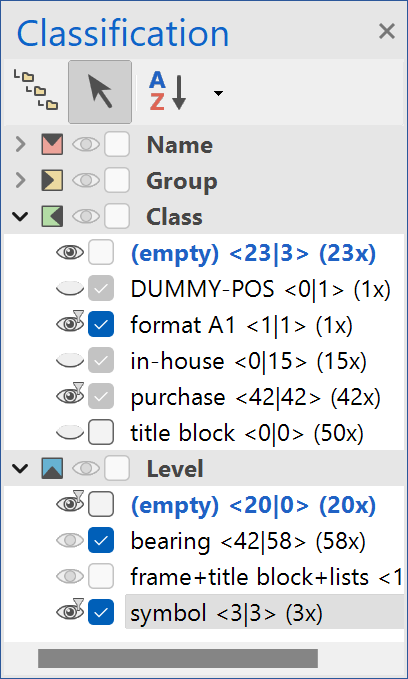Uncheck the bearing checkbox
408x679 pixels.
[x=101, y=540]
